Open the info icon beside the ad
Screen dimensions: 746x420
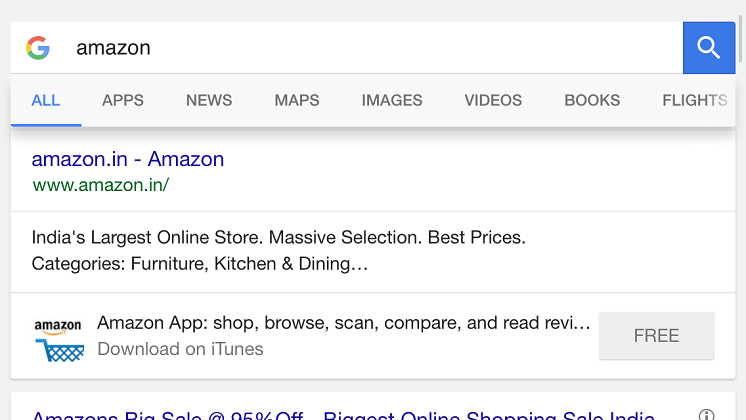[707, 414]
